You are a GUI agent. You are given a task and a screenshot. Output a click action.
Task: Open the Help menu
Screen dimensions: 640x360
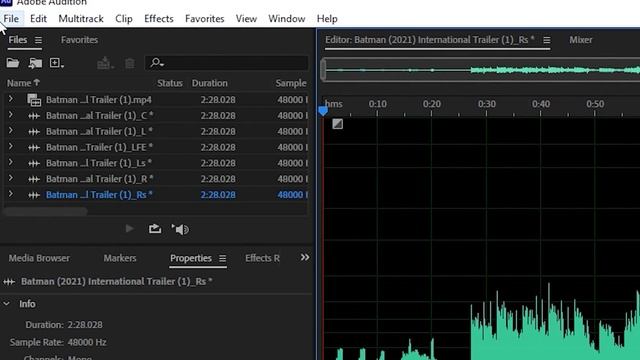(327, 19)
